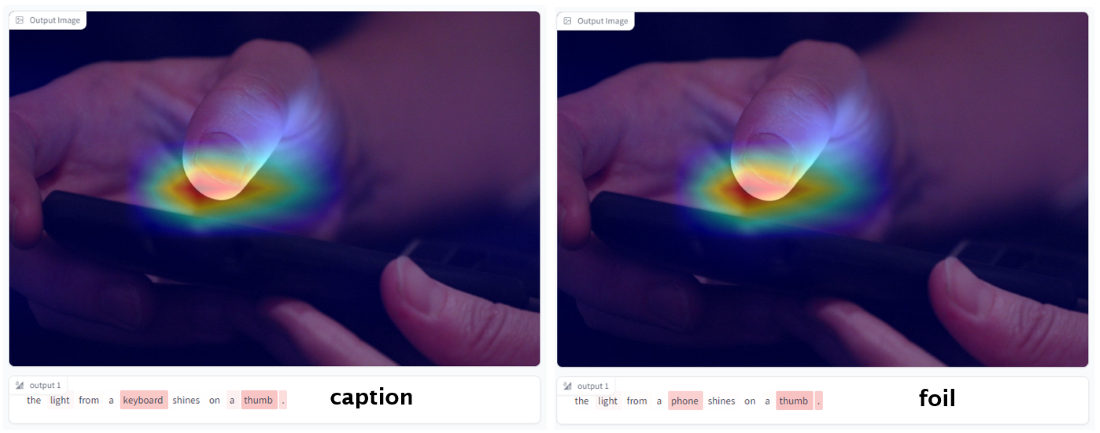Click the bold foil label

click(x=937, y=398)
